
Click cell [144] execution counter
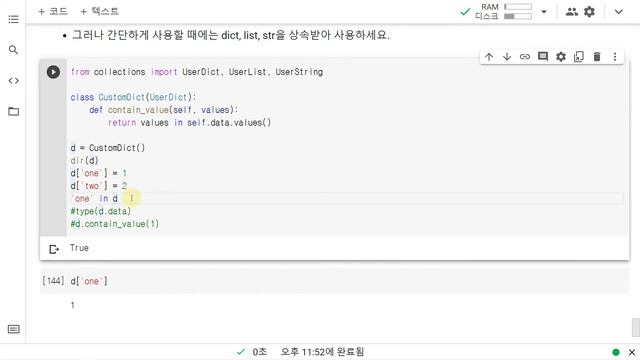(53, 281)
